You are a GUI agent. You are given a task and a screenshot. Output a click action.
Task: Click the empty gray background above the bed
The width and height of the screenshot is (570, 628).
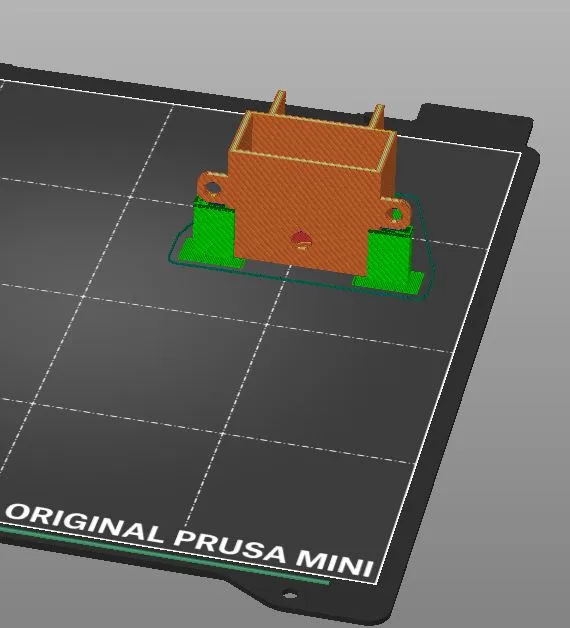pyautogui.click(x=280, y=40)
